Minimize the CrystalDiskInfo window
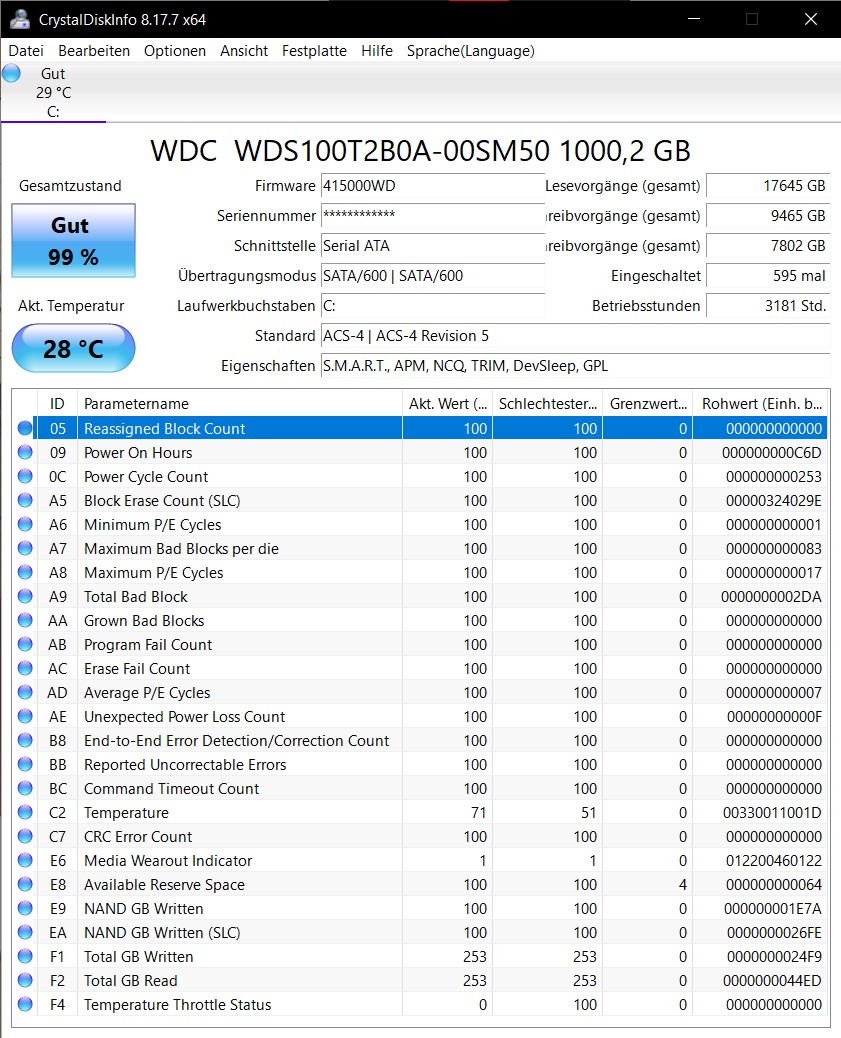841x1038 pixels. pos(694,19)
